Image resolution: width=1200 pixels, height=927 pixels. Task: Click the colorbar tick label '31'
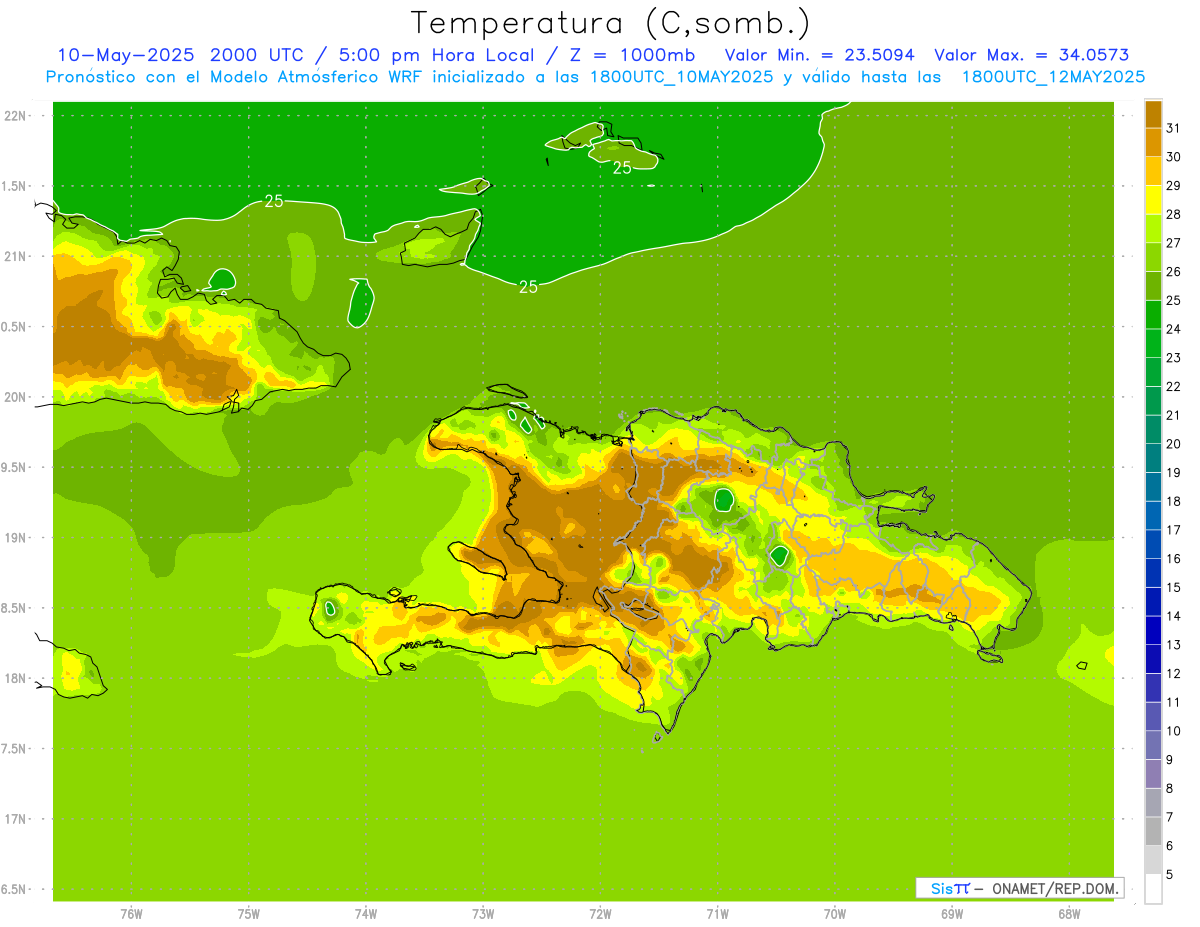coord(1174,128)
